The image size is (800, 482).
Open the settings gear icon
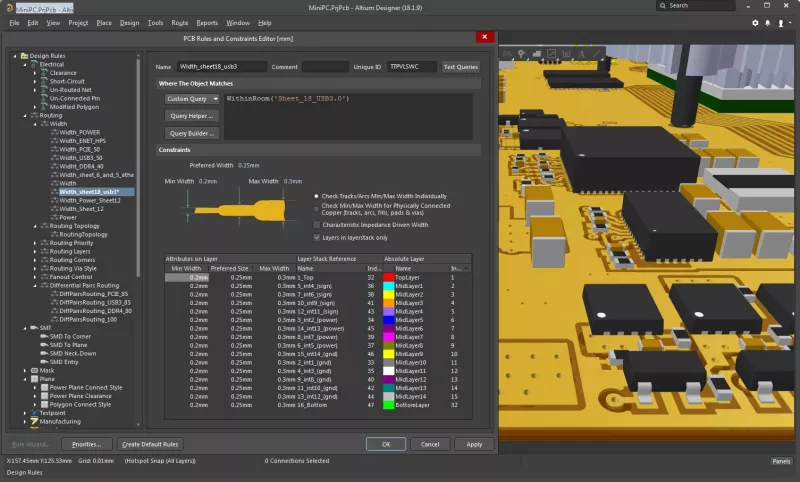pyautogui.click(x=755, y=23)
